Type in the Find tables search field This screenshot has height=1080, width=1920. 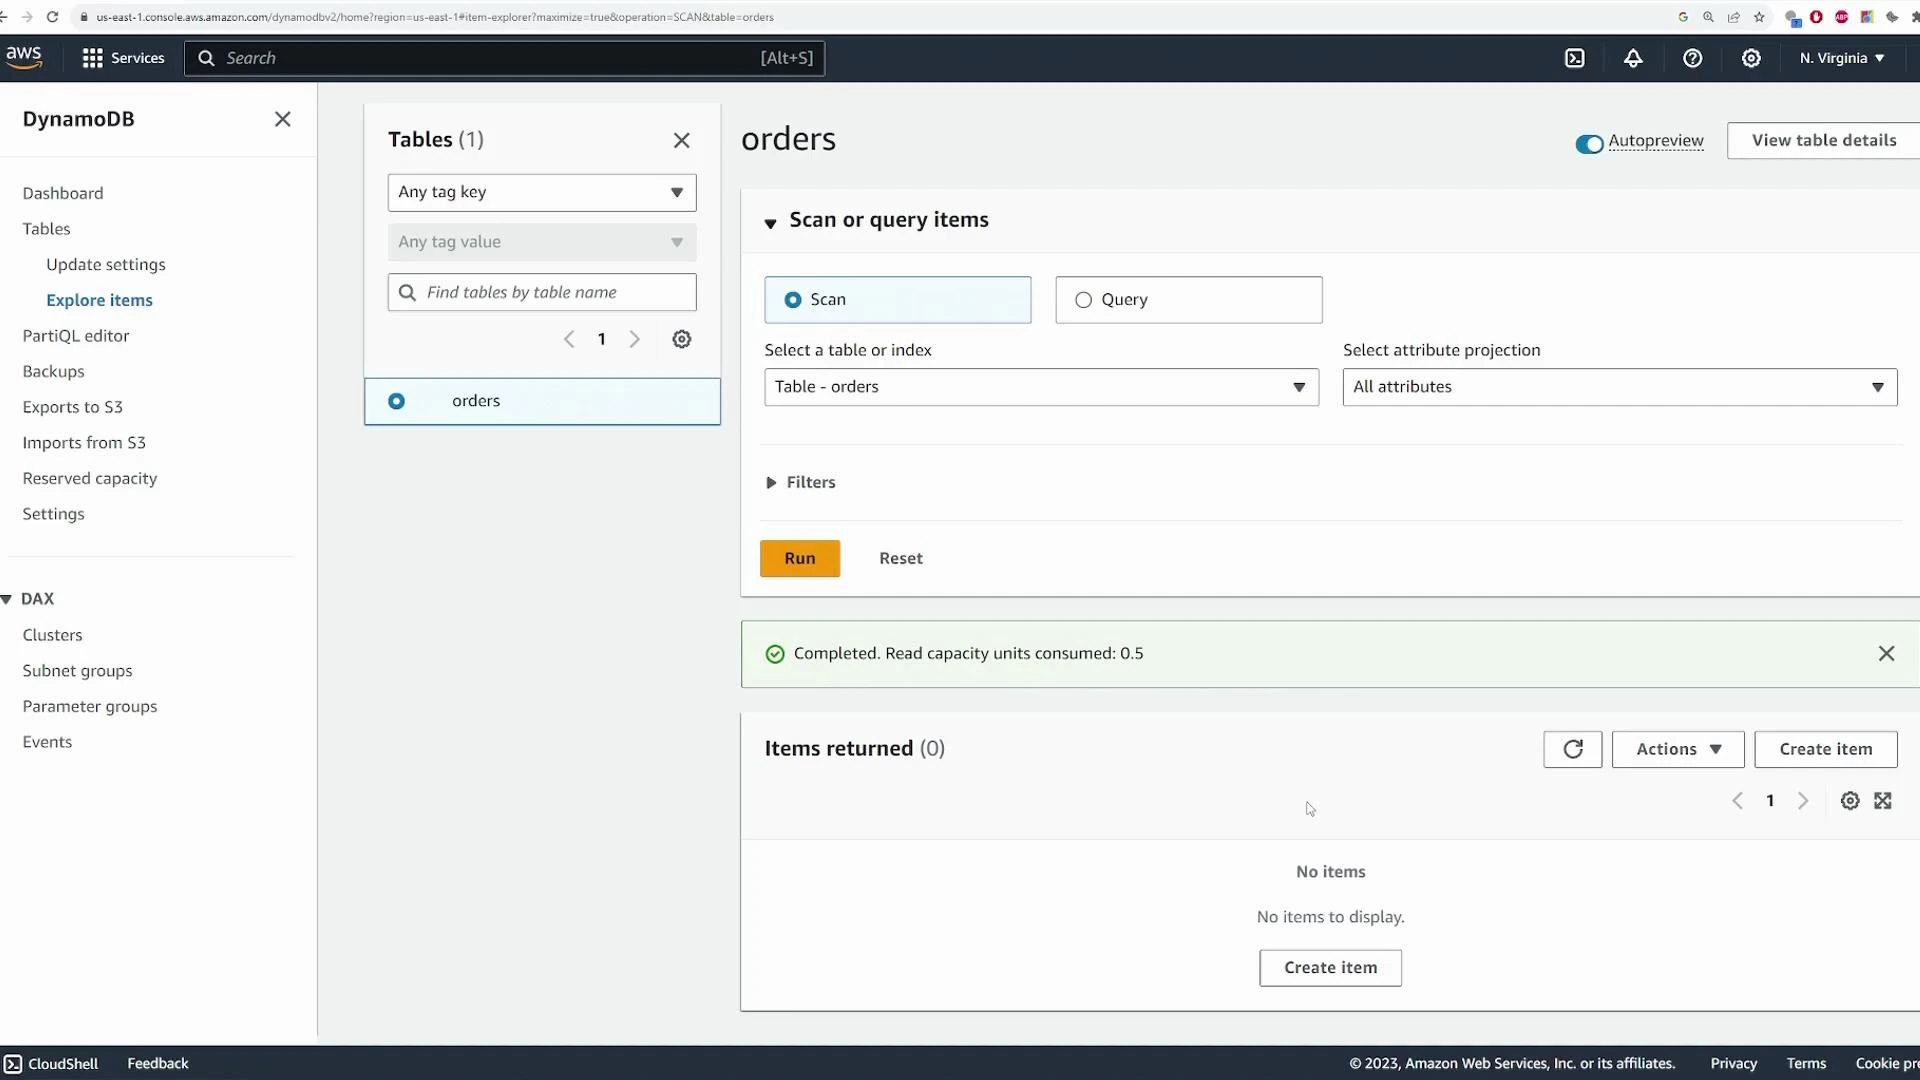541,292
